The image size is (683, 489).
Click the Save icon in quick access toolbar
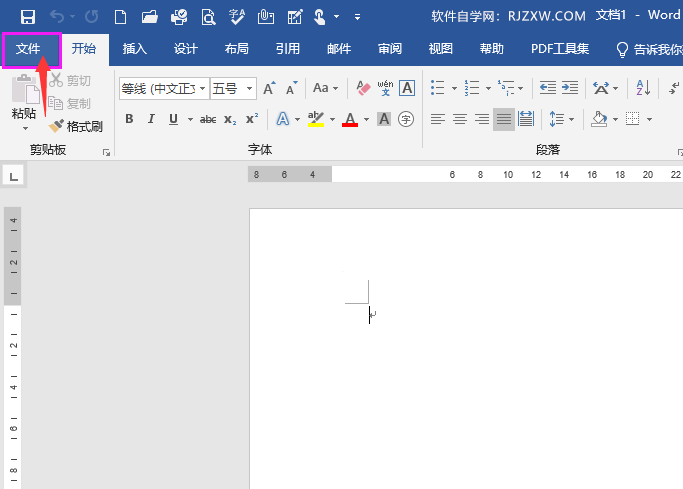click(x=28, y=17)
